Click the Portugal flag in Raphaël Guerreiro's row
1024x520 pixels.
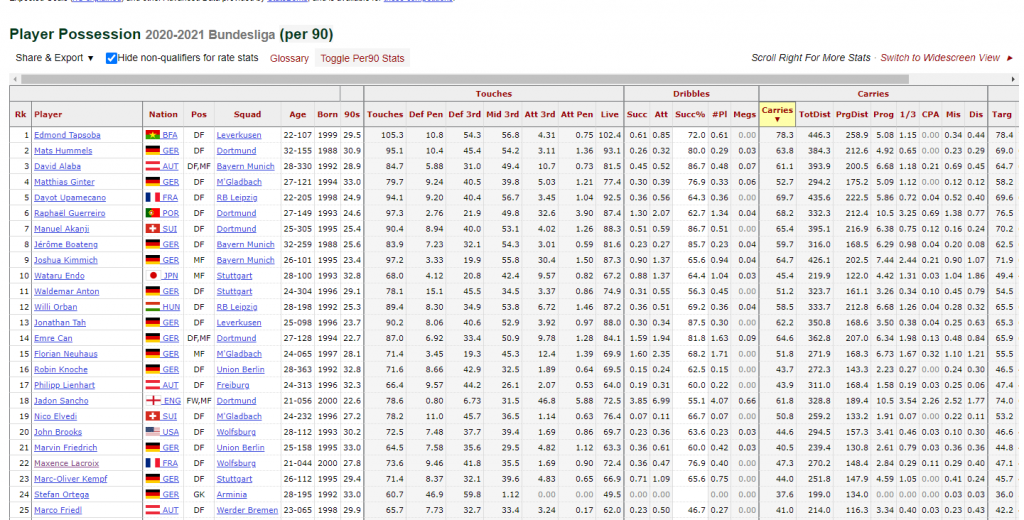(153, 213)
